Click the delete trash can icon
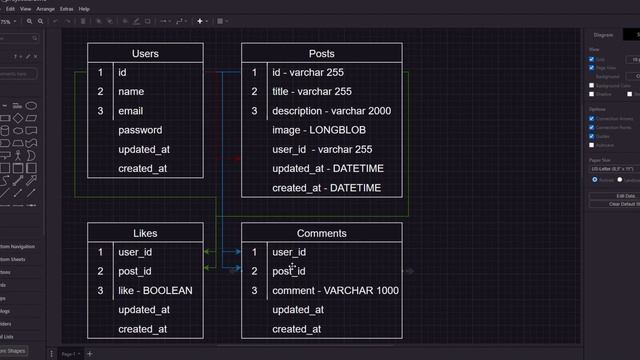Viewport: 640px width, 360px height. point(83,21)
